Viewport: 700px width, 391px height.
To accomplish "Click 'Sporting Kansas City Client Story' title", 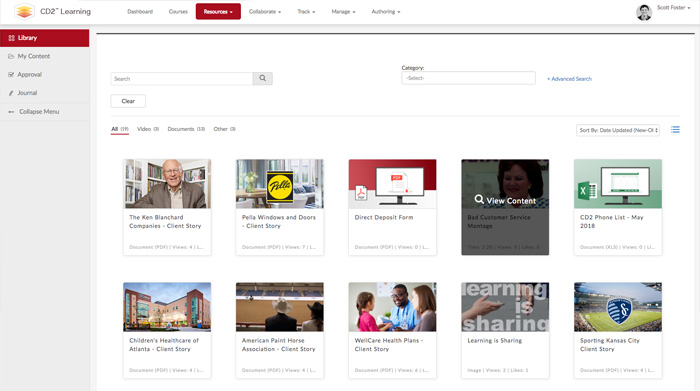I will coord(610,345).
